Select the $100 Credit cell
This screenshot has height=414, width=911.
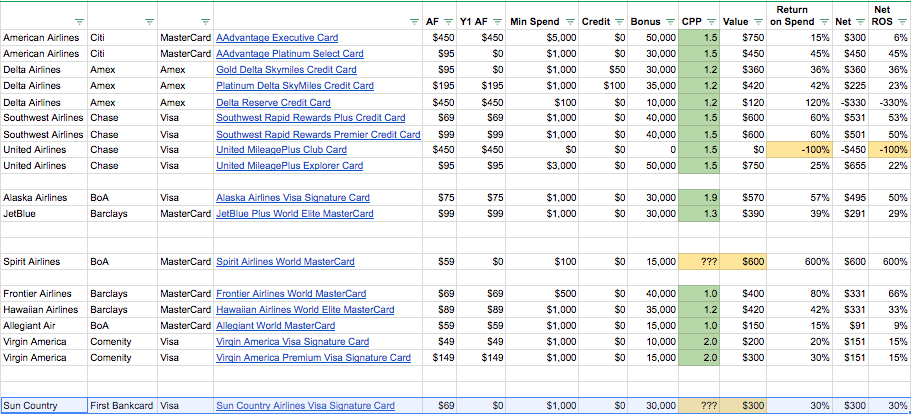point(604,86)
